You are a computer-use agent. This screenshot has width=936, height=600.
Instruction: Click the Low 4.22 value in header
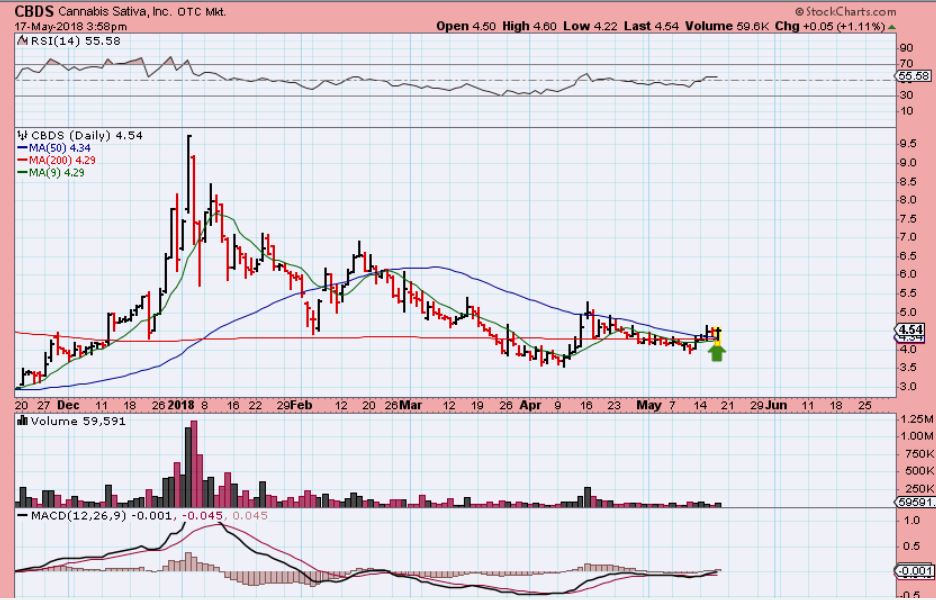[590, 26]
